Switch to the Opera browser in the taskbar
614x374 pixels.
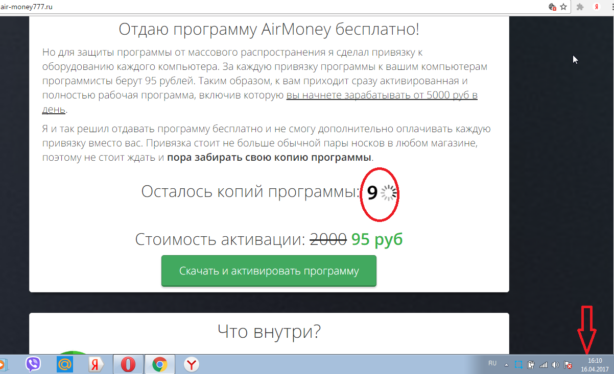pyautogui.click(x=128, y=364)
